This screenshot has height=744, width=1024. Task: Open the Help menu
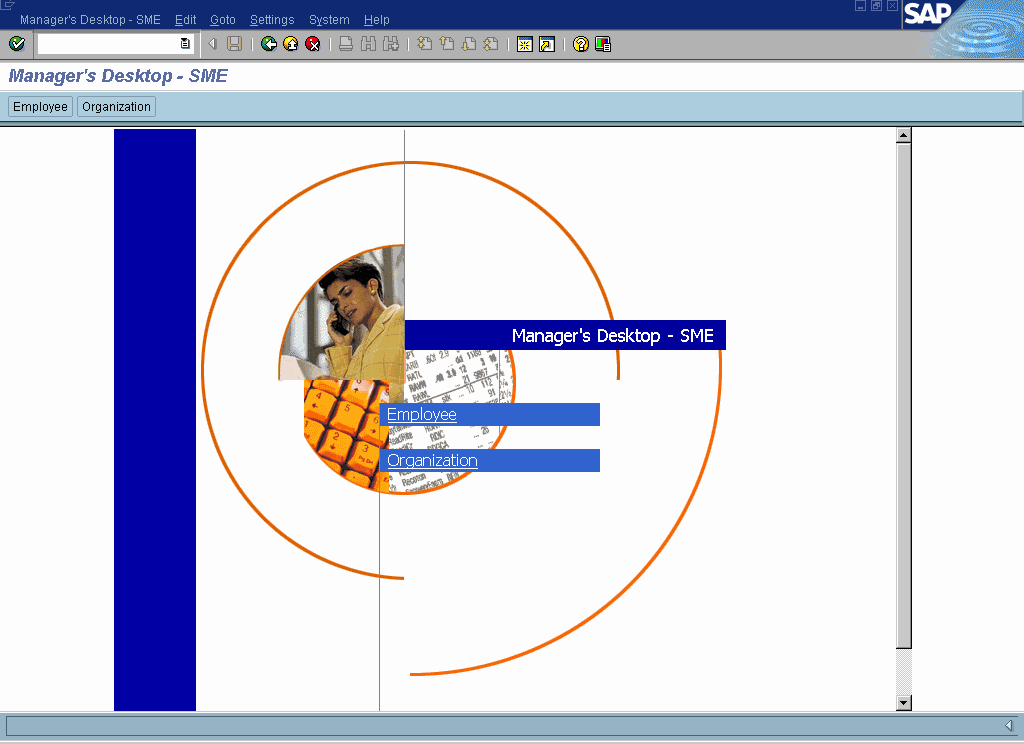coord(376,20)
